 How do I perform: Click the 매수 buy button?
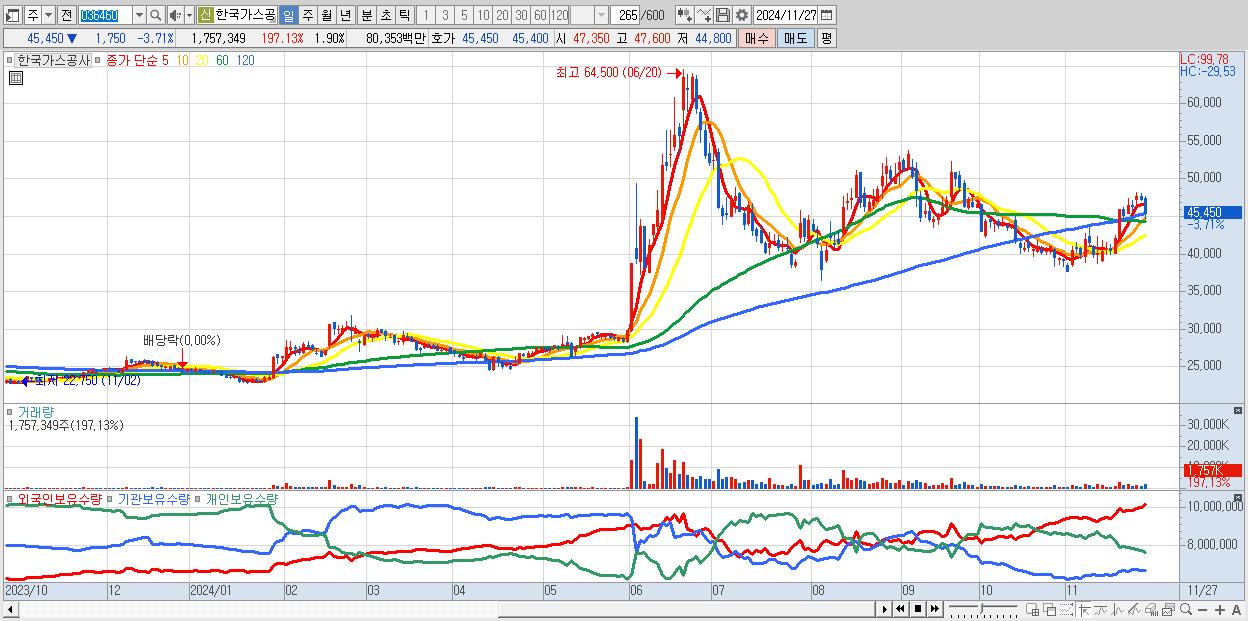757,38
